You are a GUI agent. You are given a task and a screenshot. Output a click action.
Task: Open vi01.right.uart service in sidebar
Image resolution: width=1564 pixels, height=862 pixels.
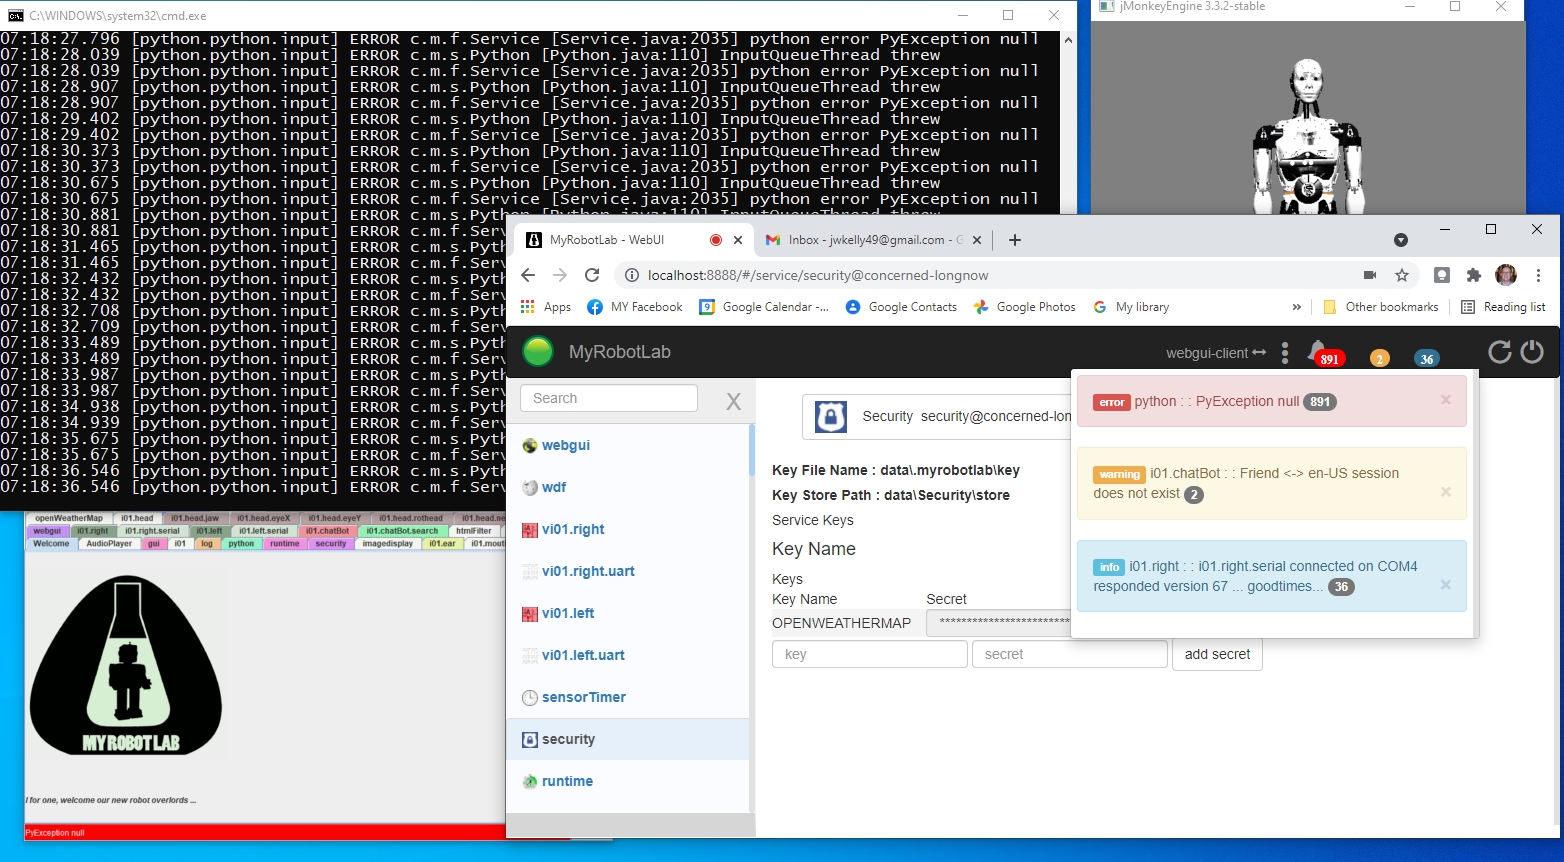coord(588,571)
